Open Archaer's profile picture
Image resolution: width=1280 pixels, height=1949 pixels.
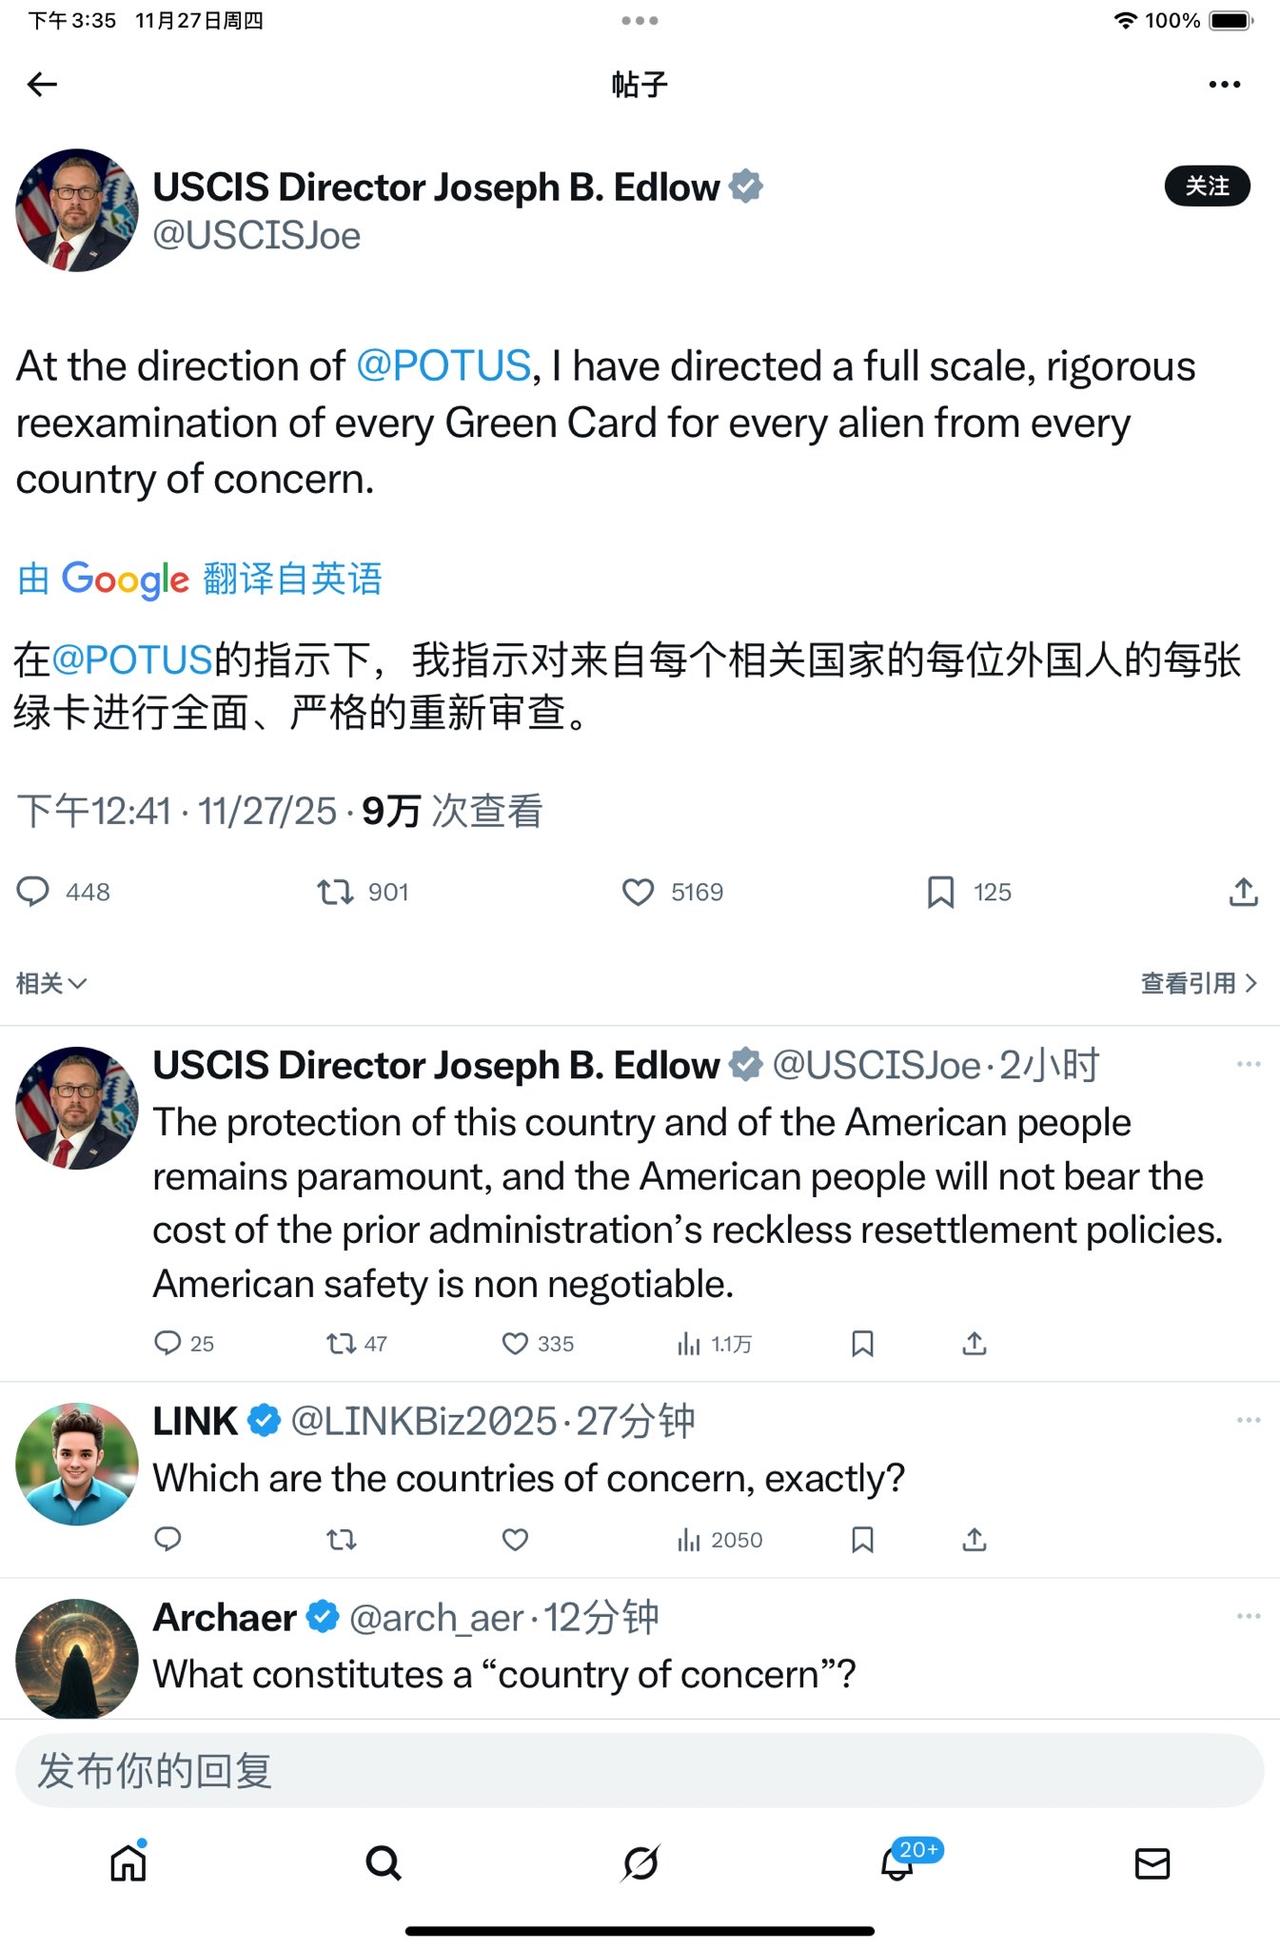pos(77,1658)
